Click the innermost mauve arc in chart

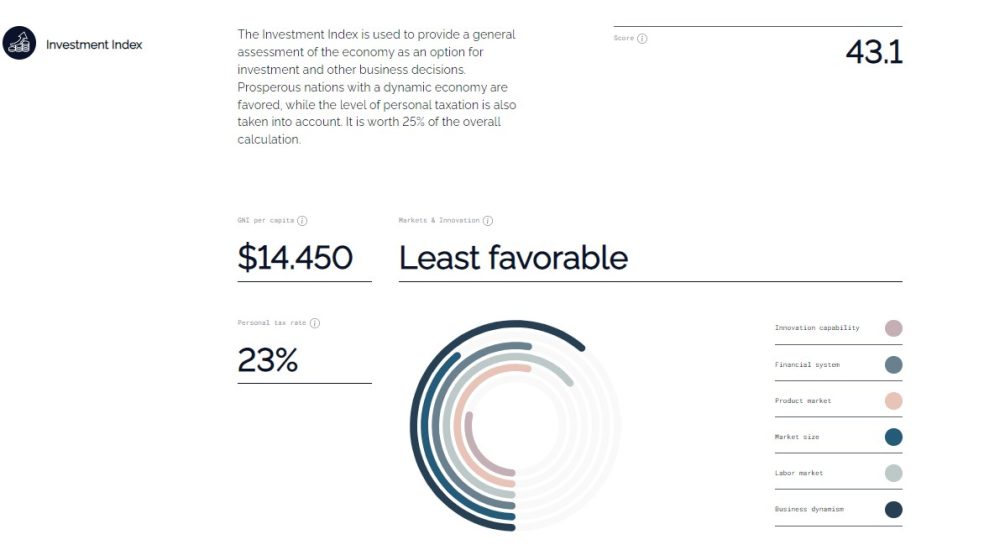pos(470,440)
